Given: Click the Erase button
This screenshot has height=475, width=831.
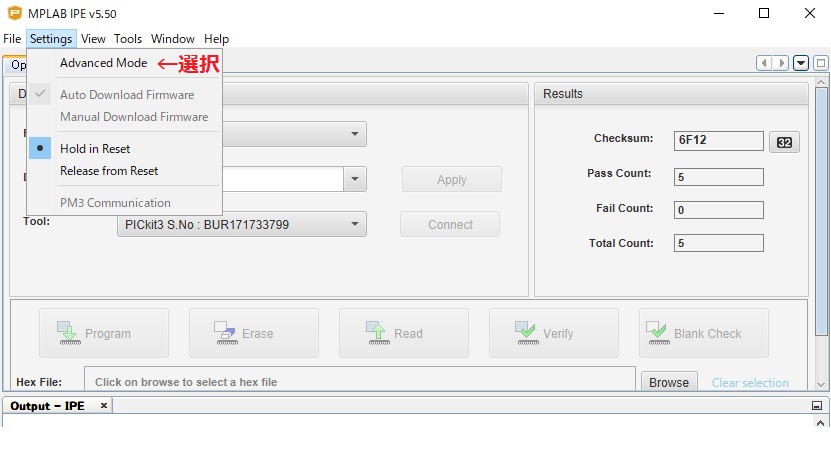Looking at the screenshot, I should [254, 333].
